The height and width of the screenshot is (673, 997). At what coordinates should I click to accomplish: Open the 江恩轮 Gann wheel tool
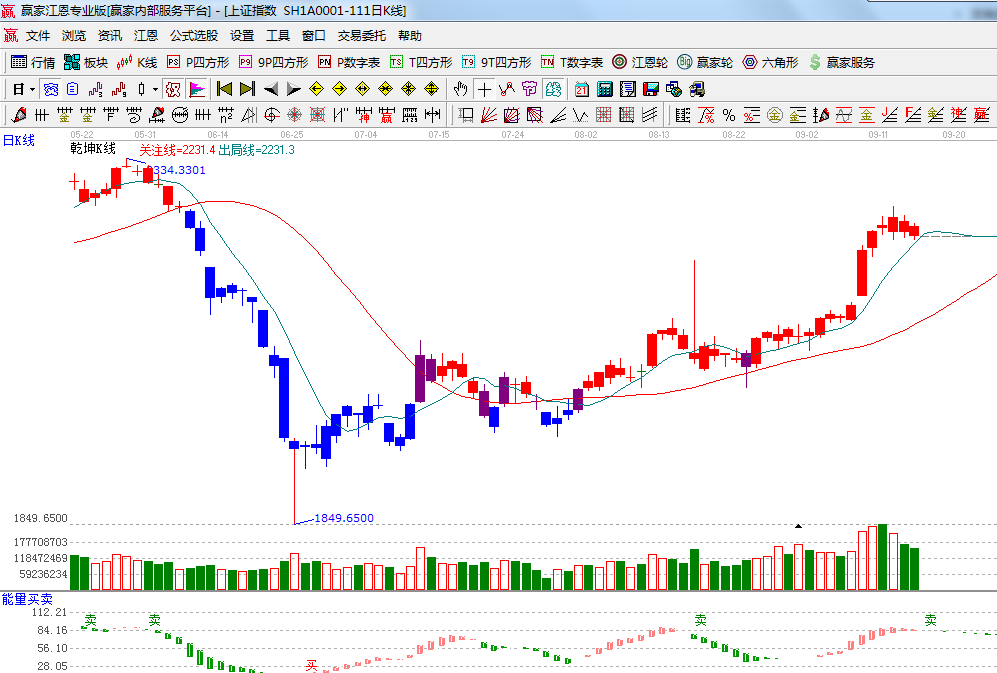[640, 62]
